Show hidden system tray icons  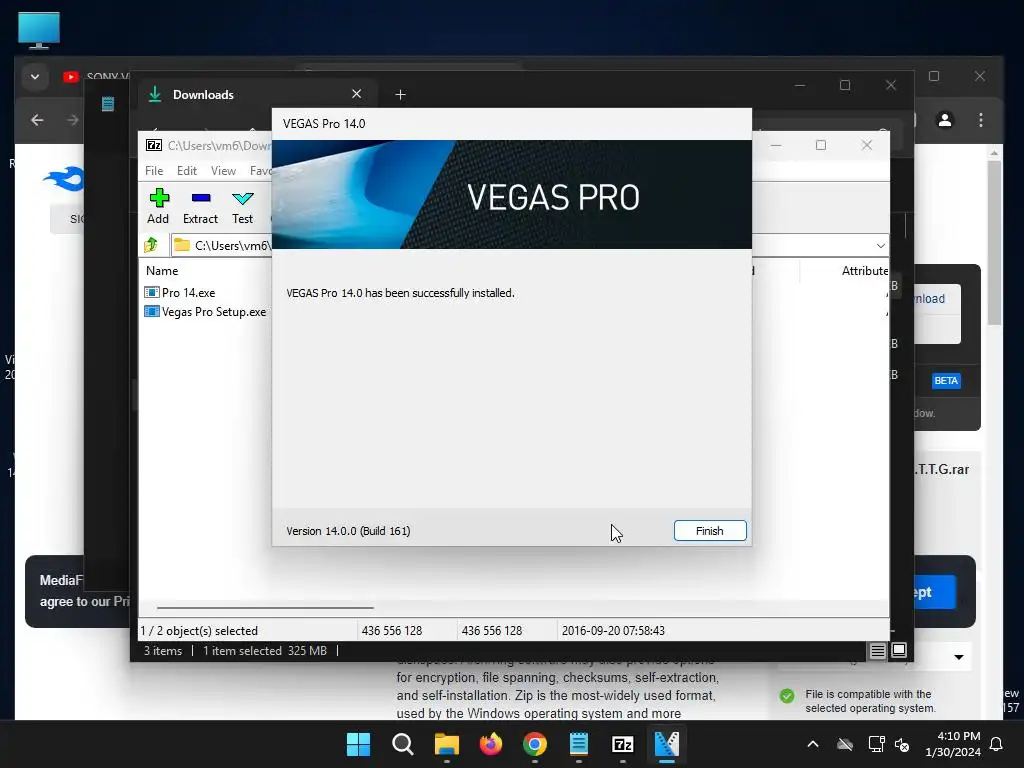point(813,744)
